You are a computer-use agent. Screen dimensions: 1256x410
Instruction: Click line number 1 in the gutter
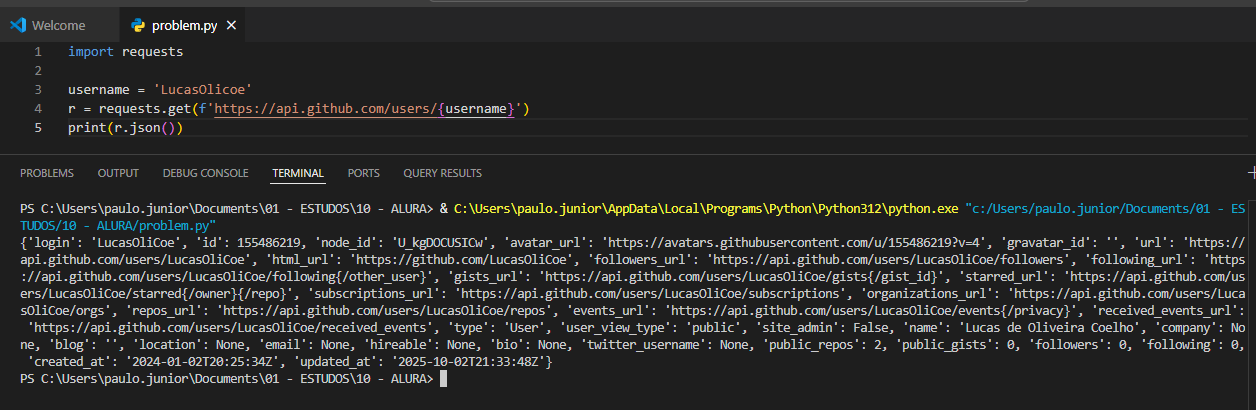(37, 51)
